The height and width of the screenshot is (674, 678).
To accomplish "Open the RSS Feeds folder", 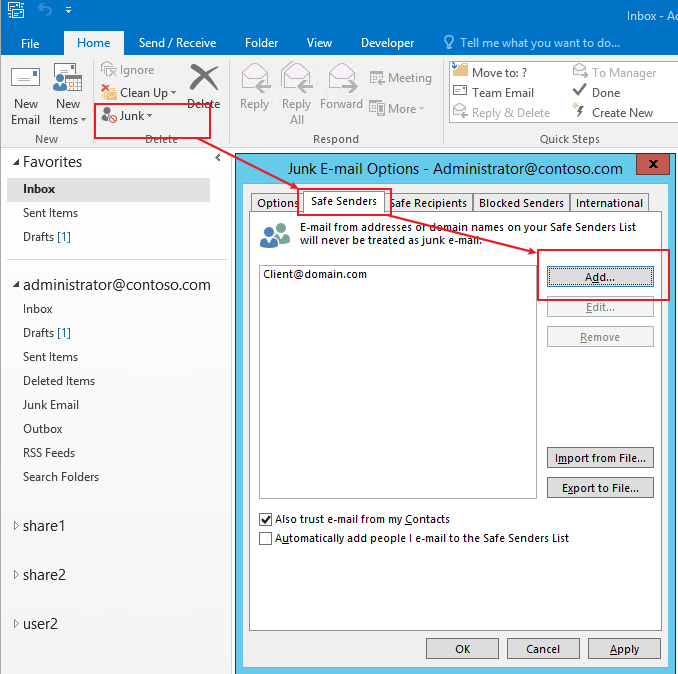I will pyautogui.click(x=49, y=453).
